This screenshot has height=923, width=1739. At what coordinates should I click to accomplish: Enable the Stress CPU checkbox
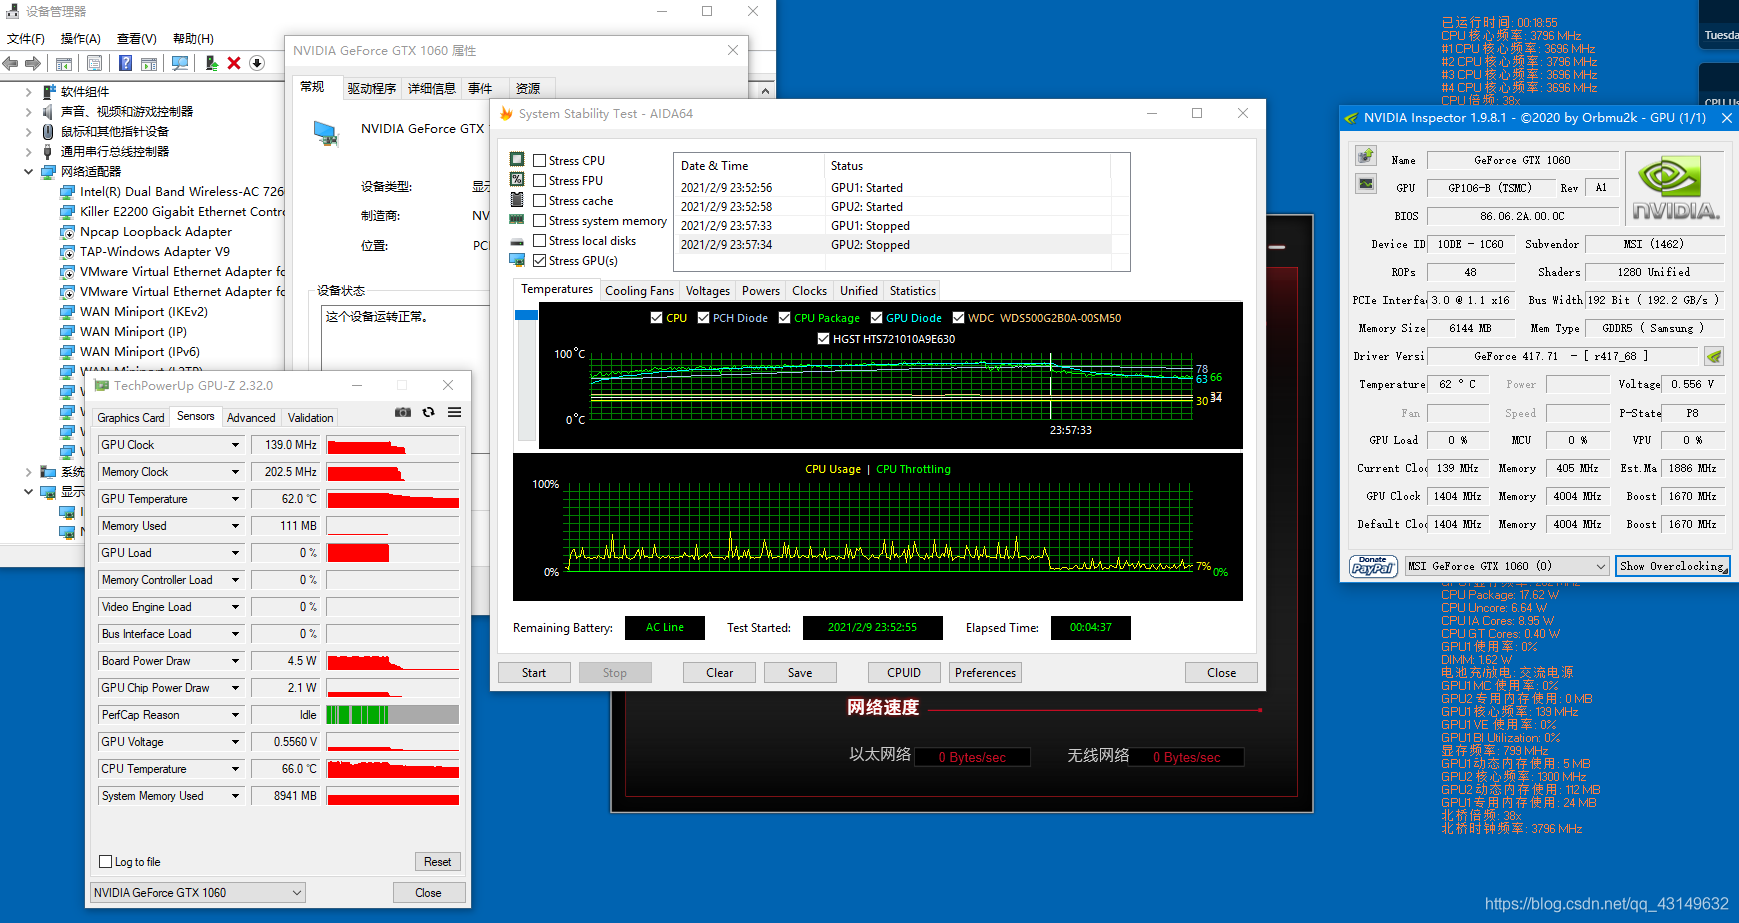[540, 160]
